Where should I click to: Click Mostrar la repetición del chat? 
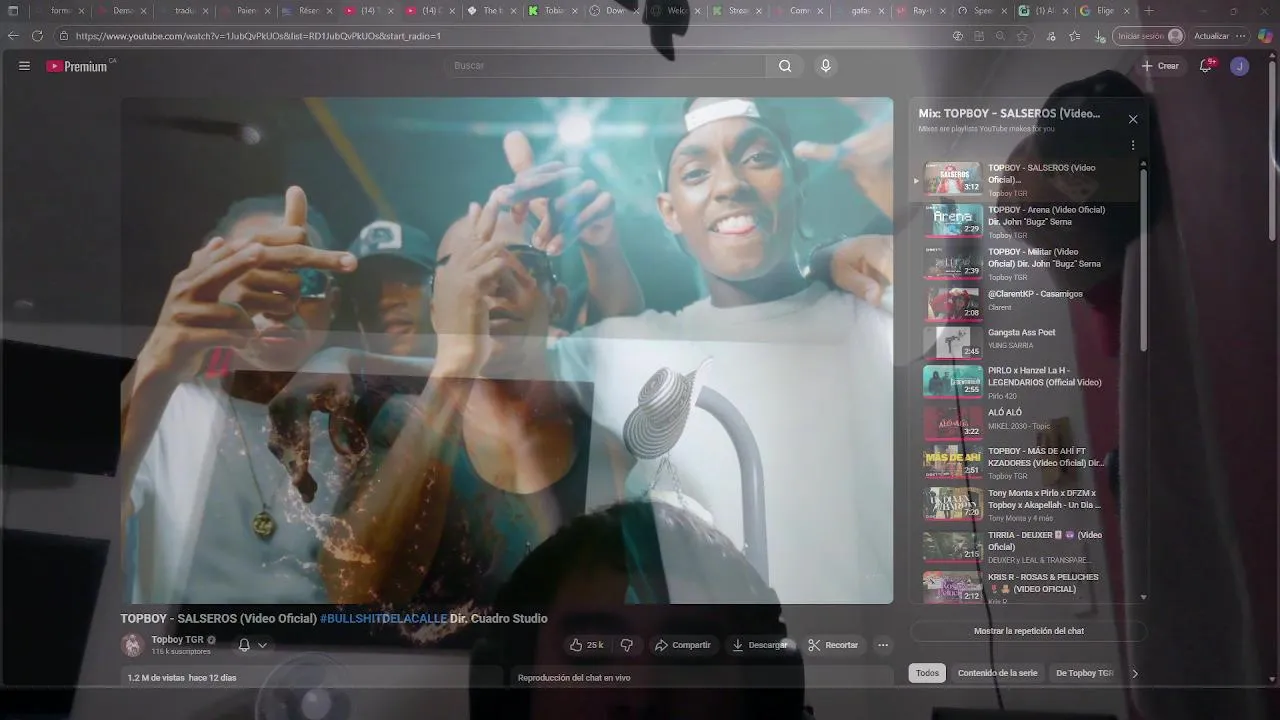[1028, 631]
